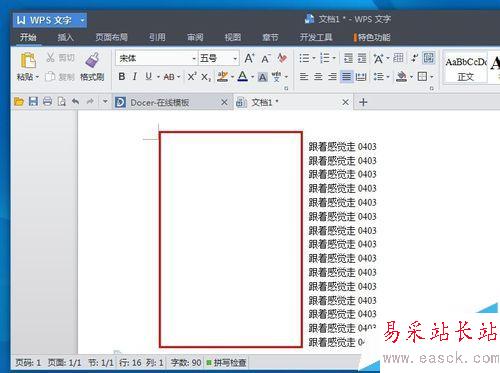Pick text highlight color

point(222,77)
